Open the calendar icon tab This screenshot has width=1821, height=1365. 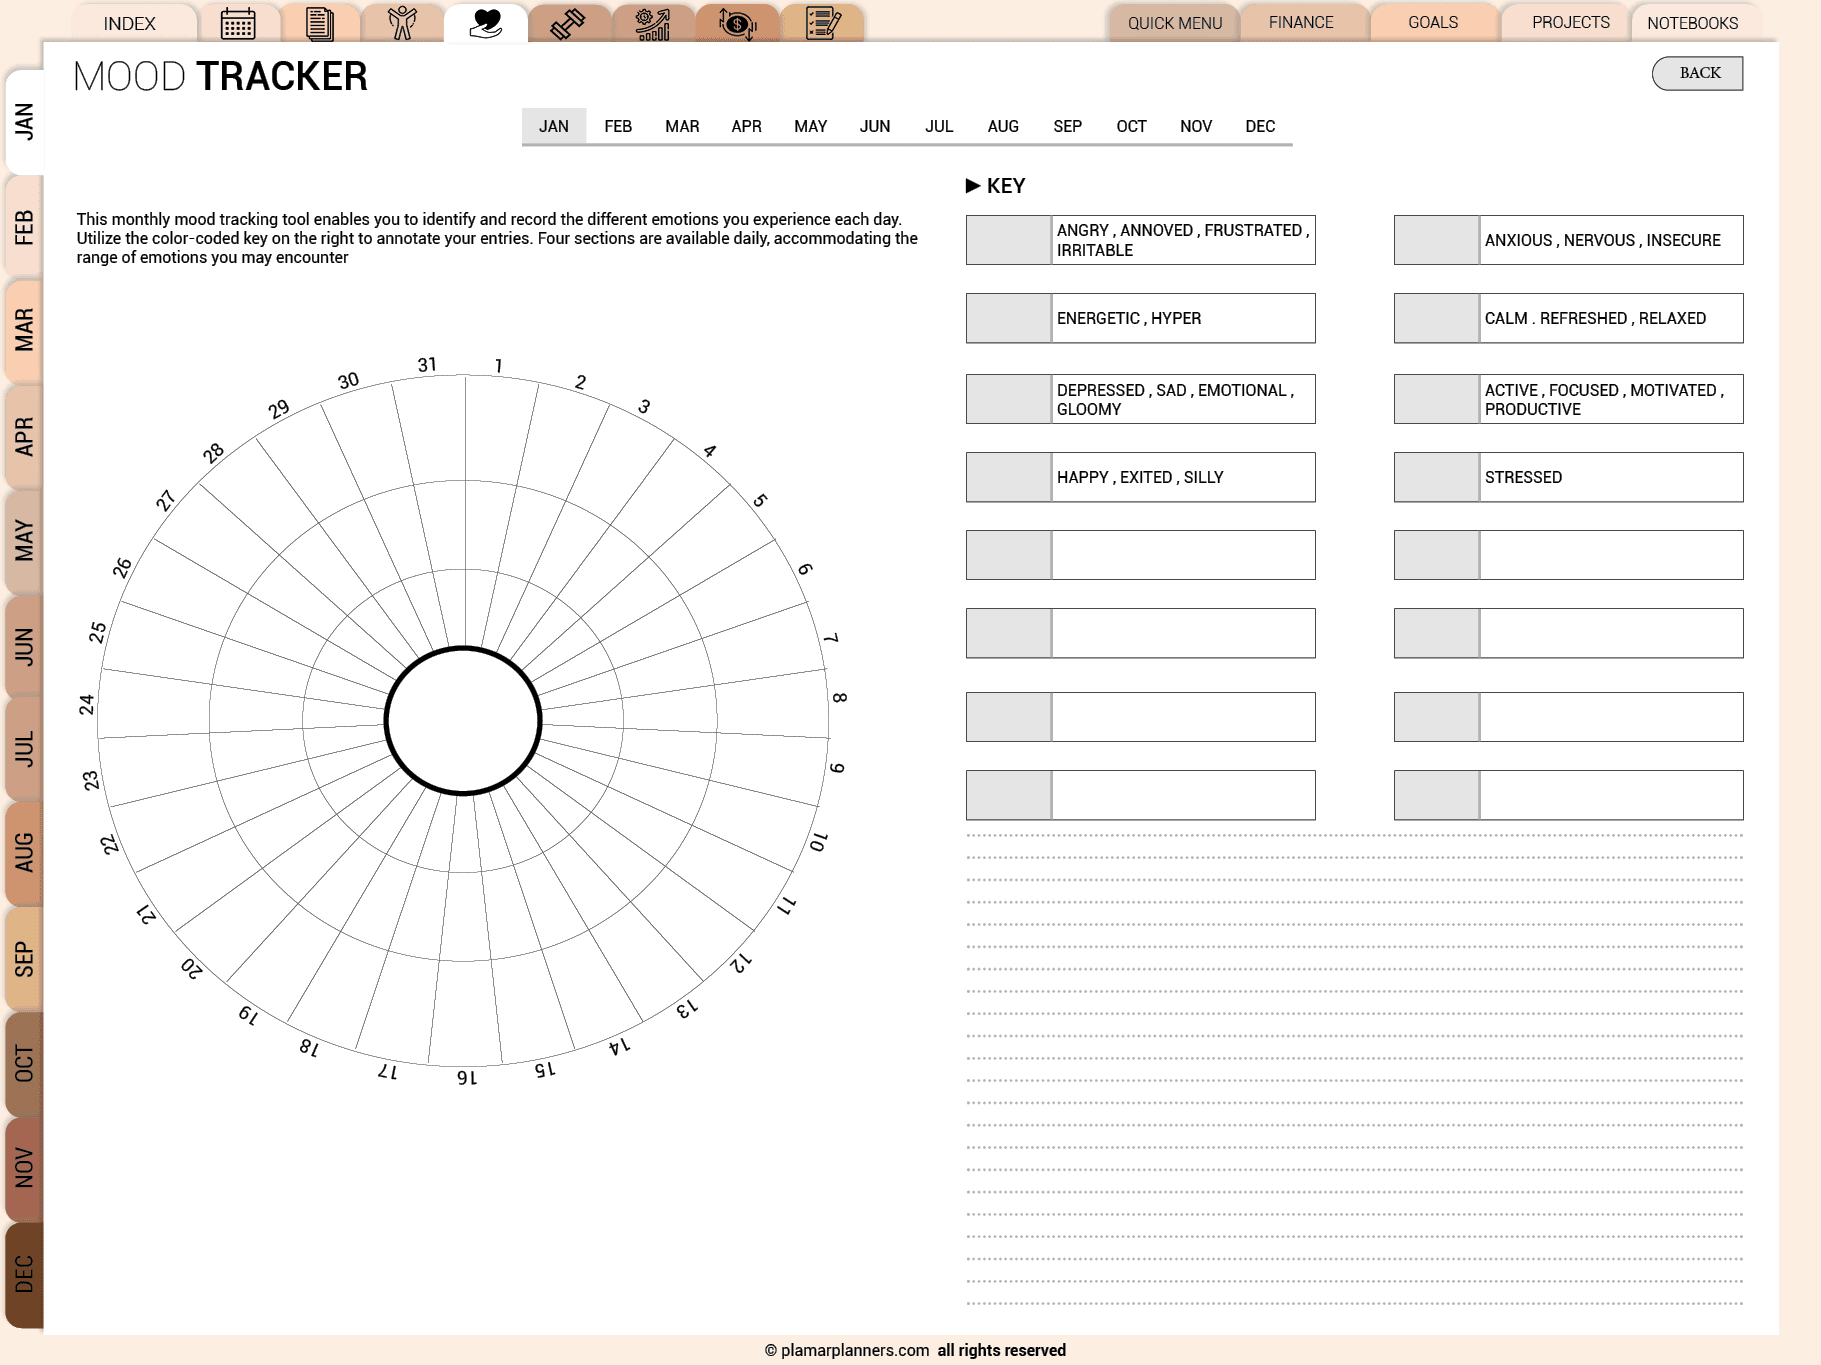pos(238,23)
